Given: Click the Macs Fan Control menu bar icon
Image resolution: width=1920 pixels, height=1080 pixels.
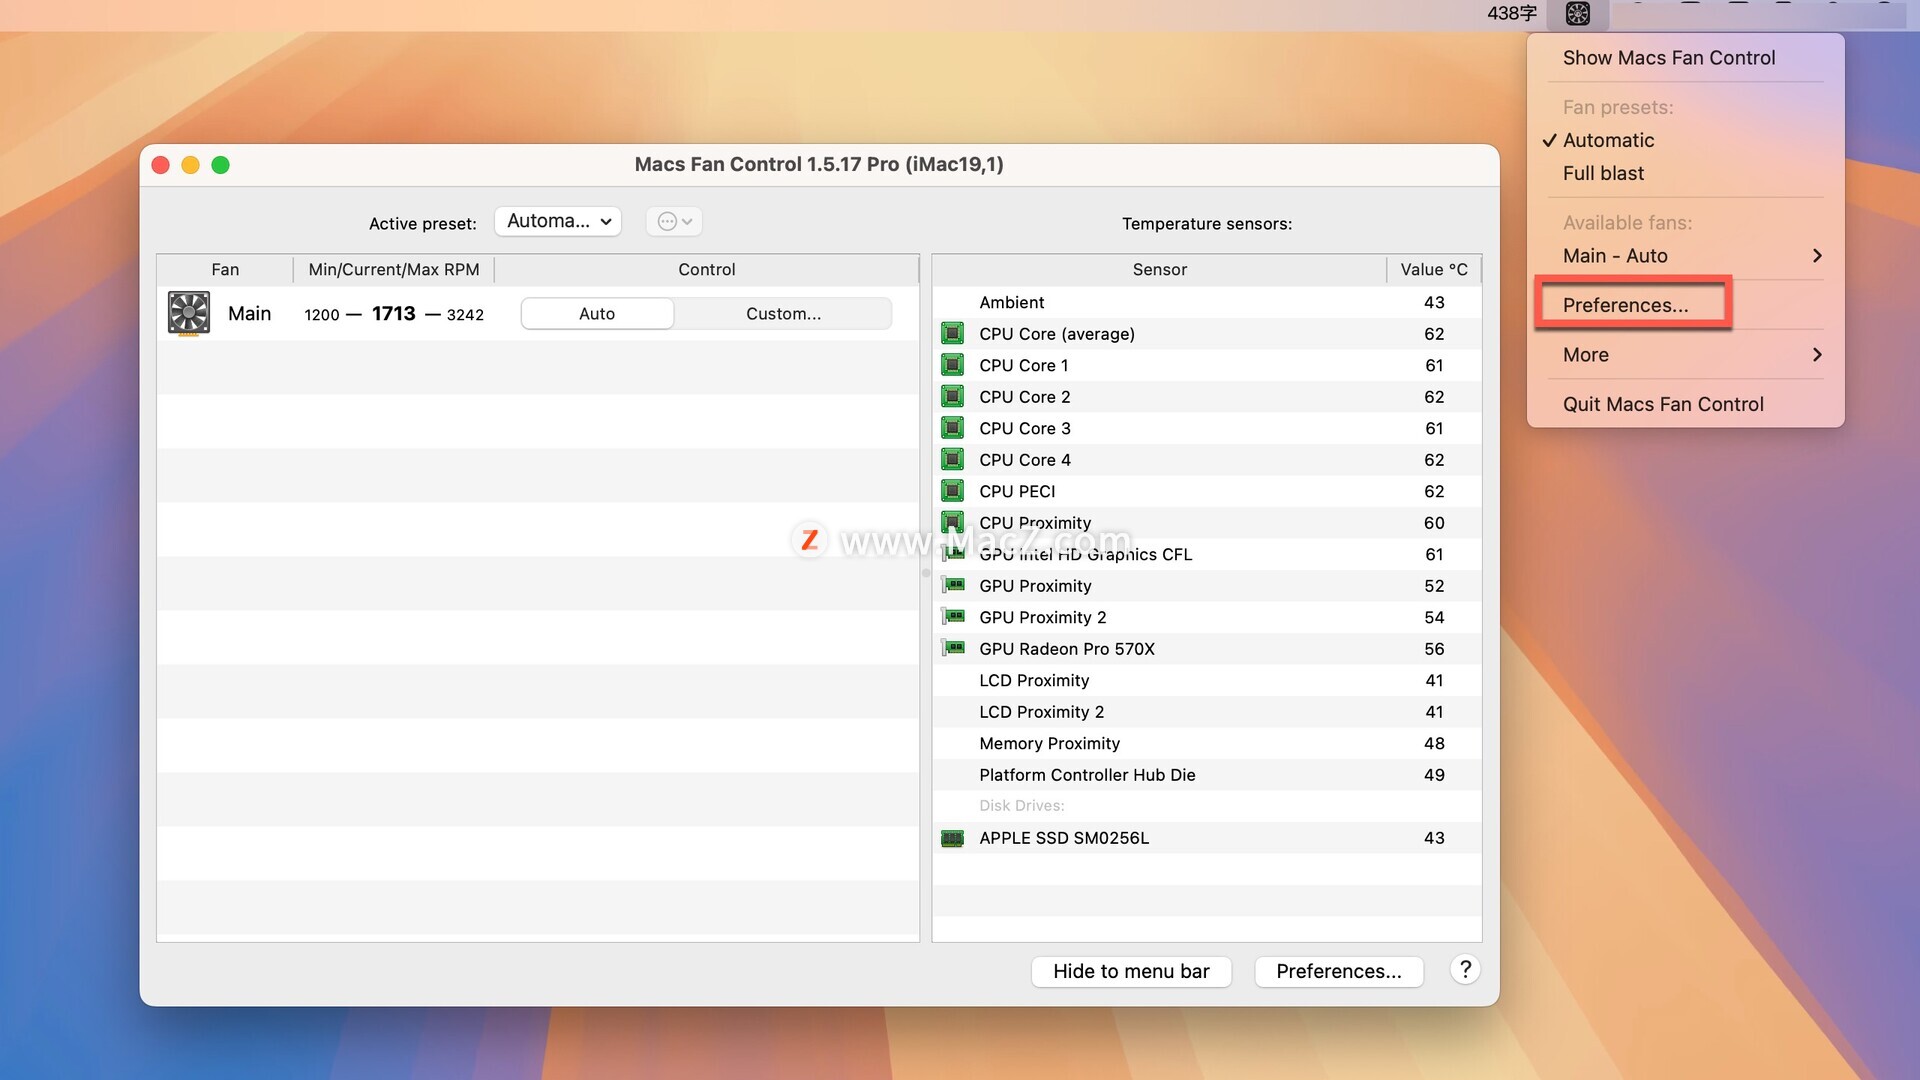Looking at the screenshot, I should pyautogui.click(x=1577, y=14).
